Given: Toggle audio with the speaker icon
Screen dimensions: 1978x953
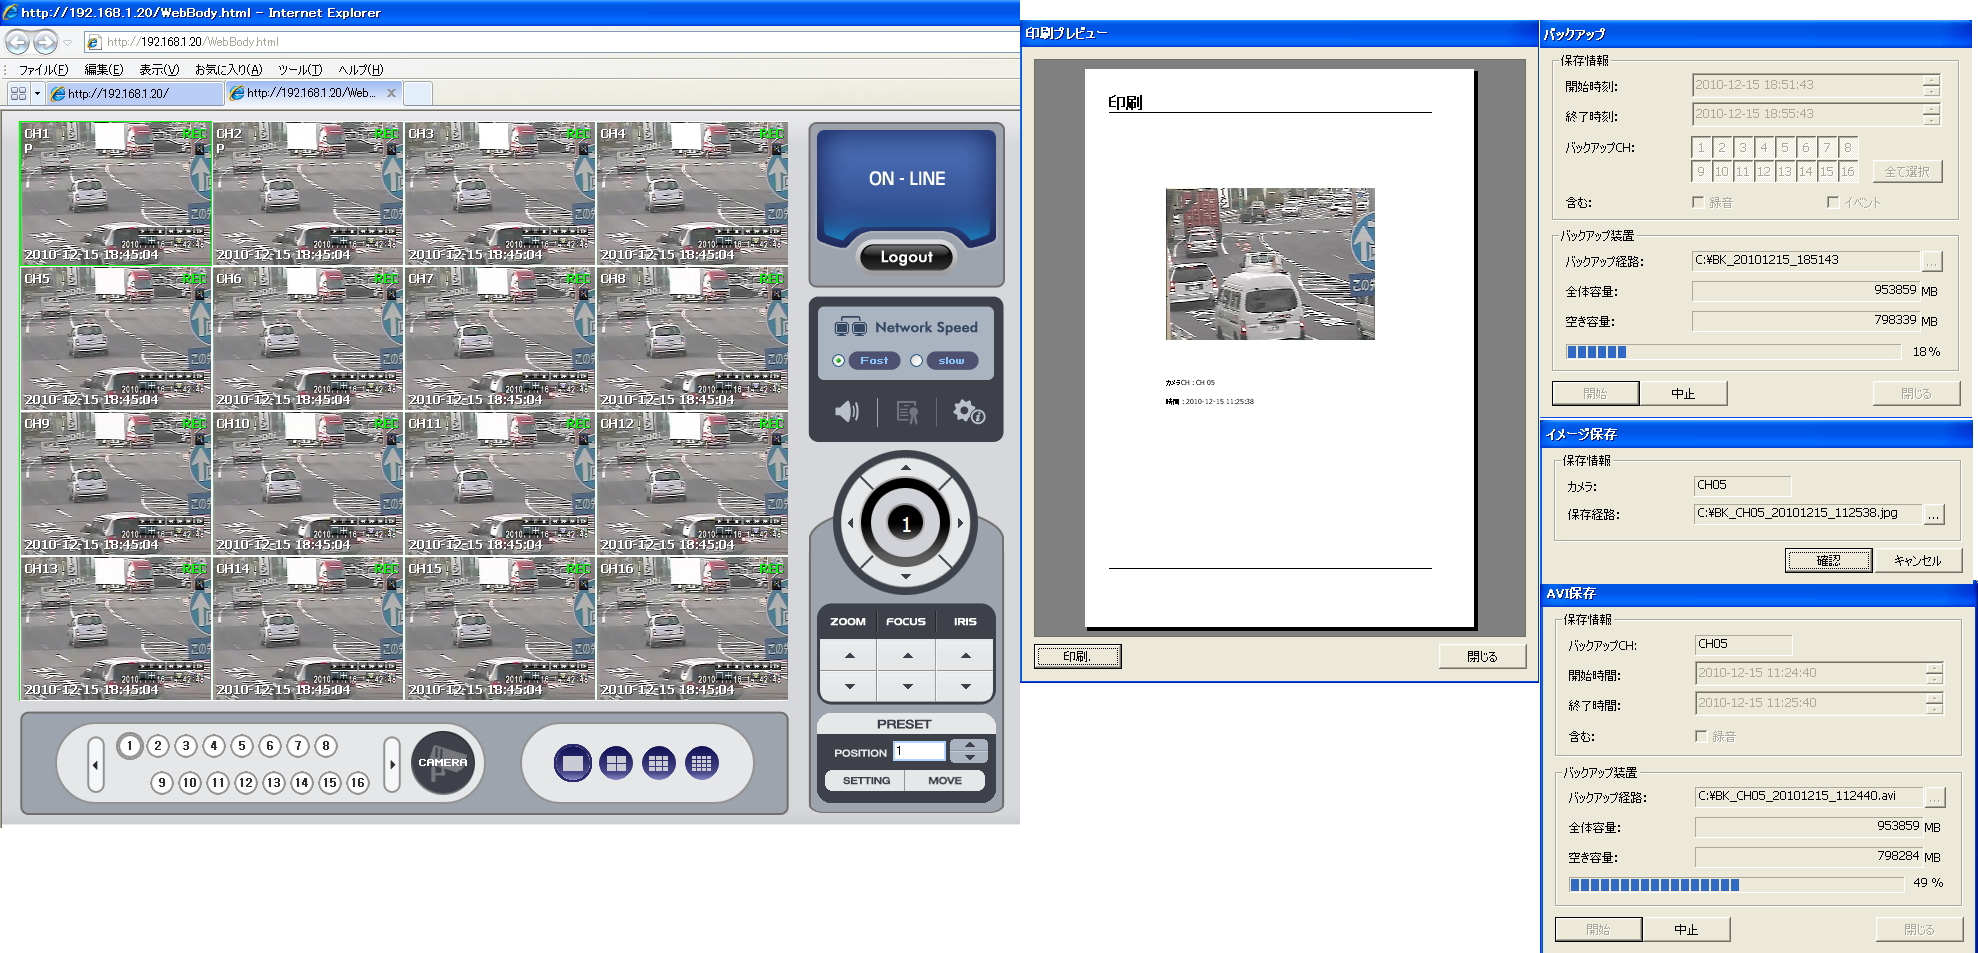Looking at the screenshot, I should point(847,411).
